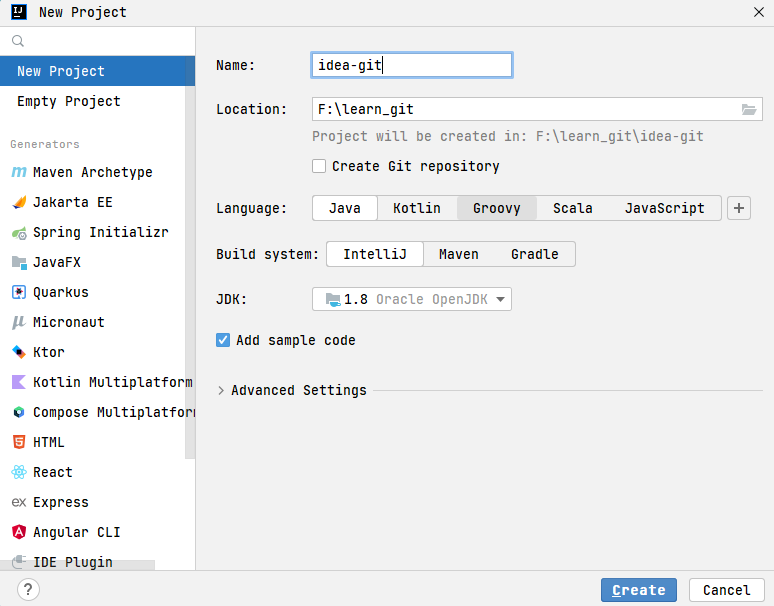Image resolution: width=774 pixels, height=606 pixels.
Task: Open Kotlin Multiplatform generator entry
Action: click(93, 382)
